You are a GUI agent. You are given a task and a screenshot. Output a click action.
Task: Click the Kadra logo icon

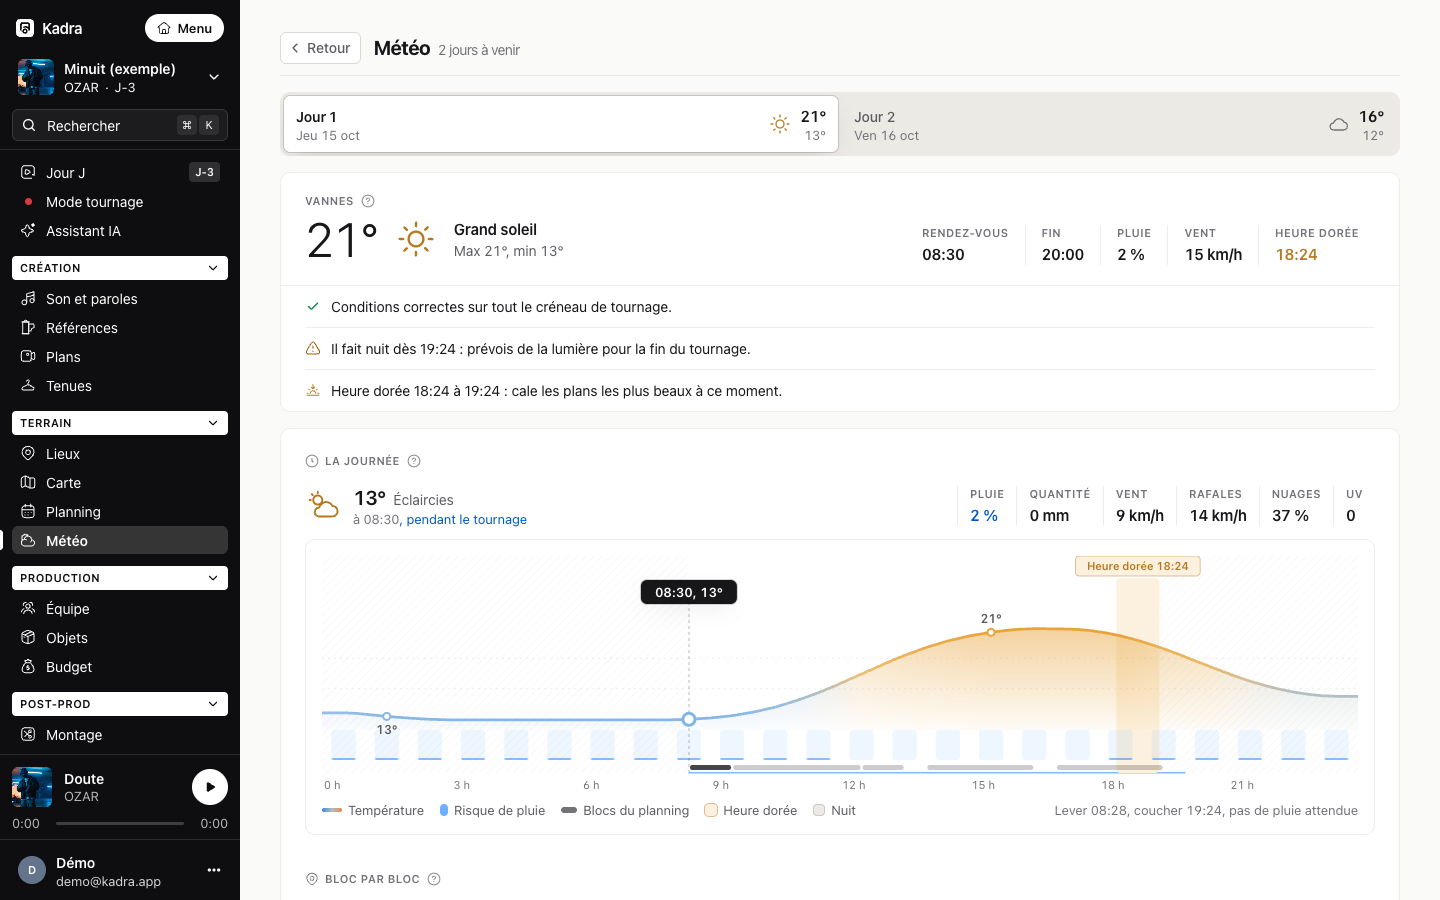[25, 28]
